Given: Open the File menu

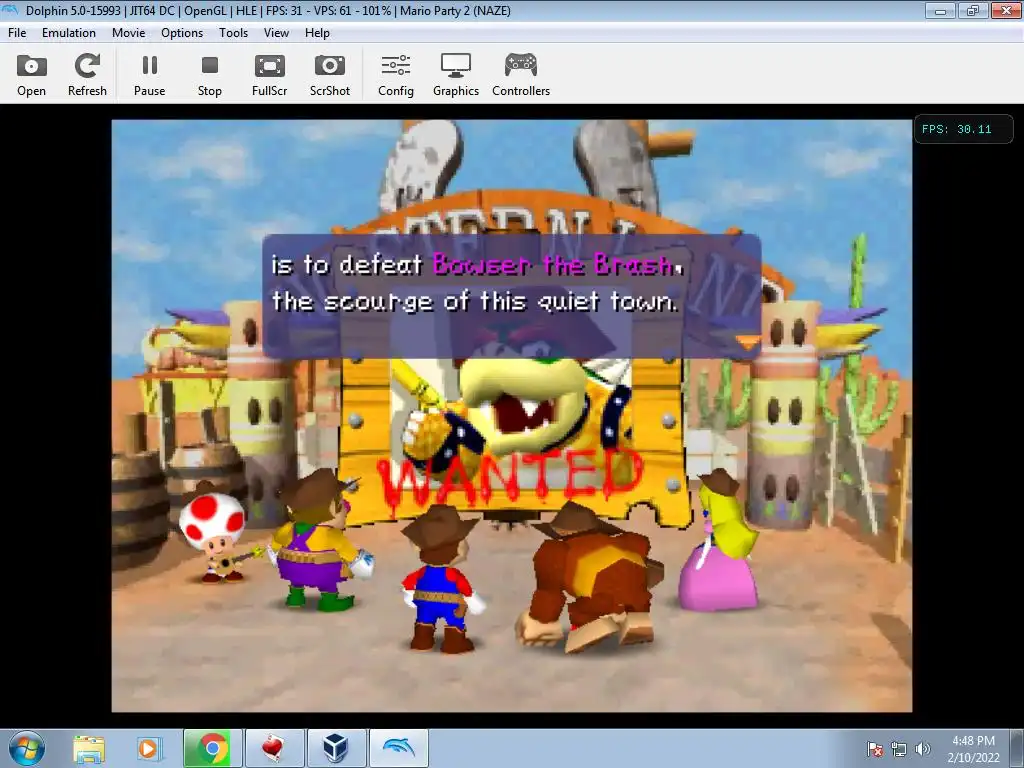Looking at the screenshot, I should pos(17,33).
